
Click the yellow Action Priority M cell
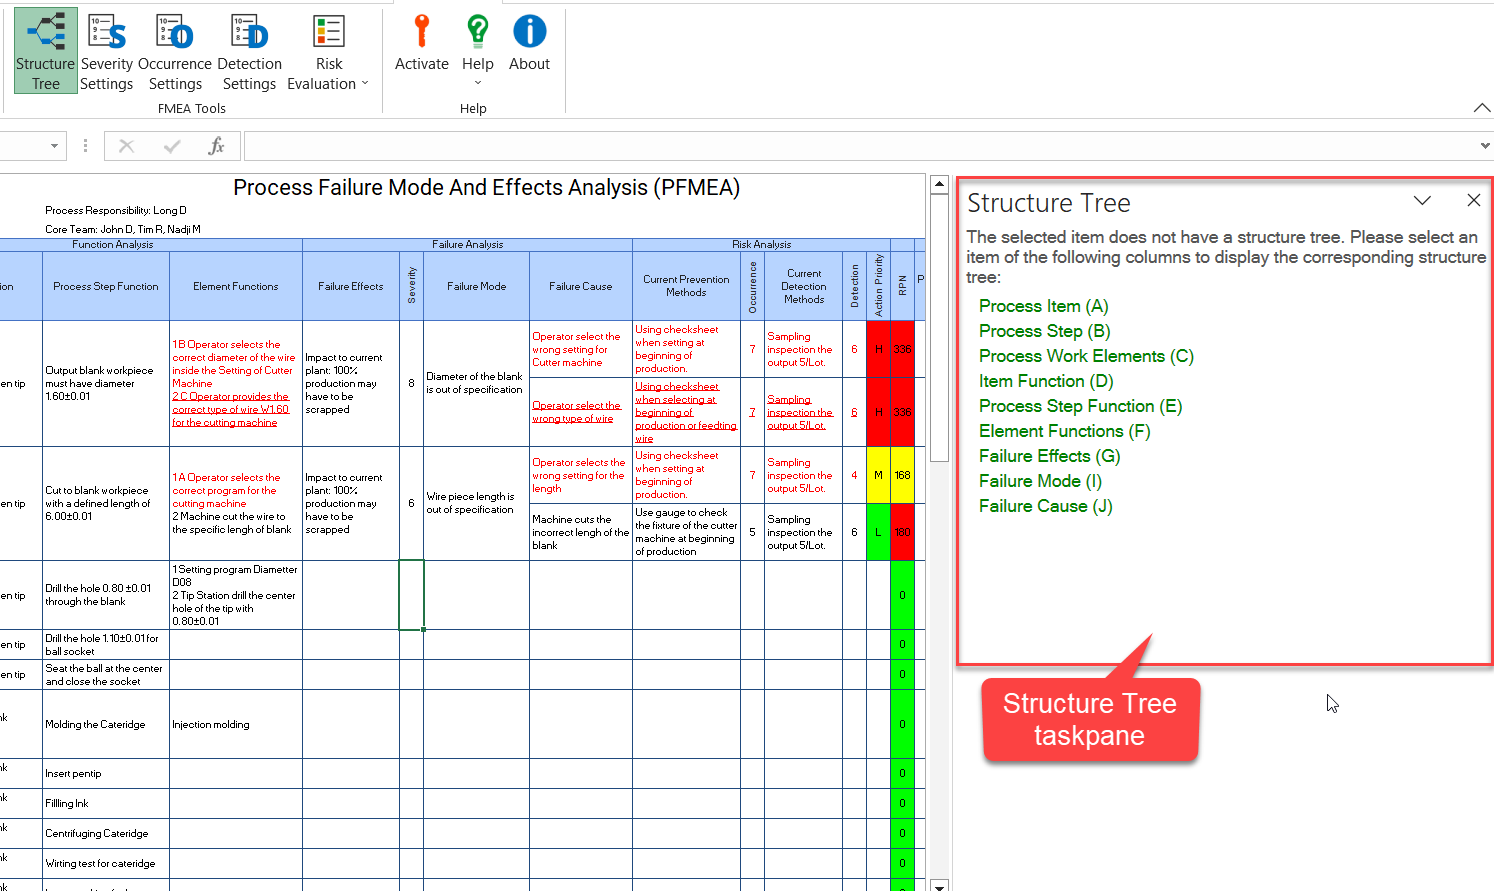(x=878, y=475)
